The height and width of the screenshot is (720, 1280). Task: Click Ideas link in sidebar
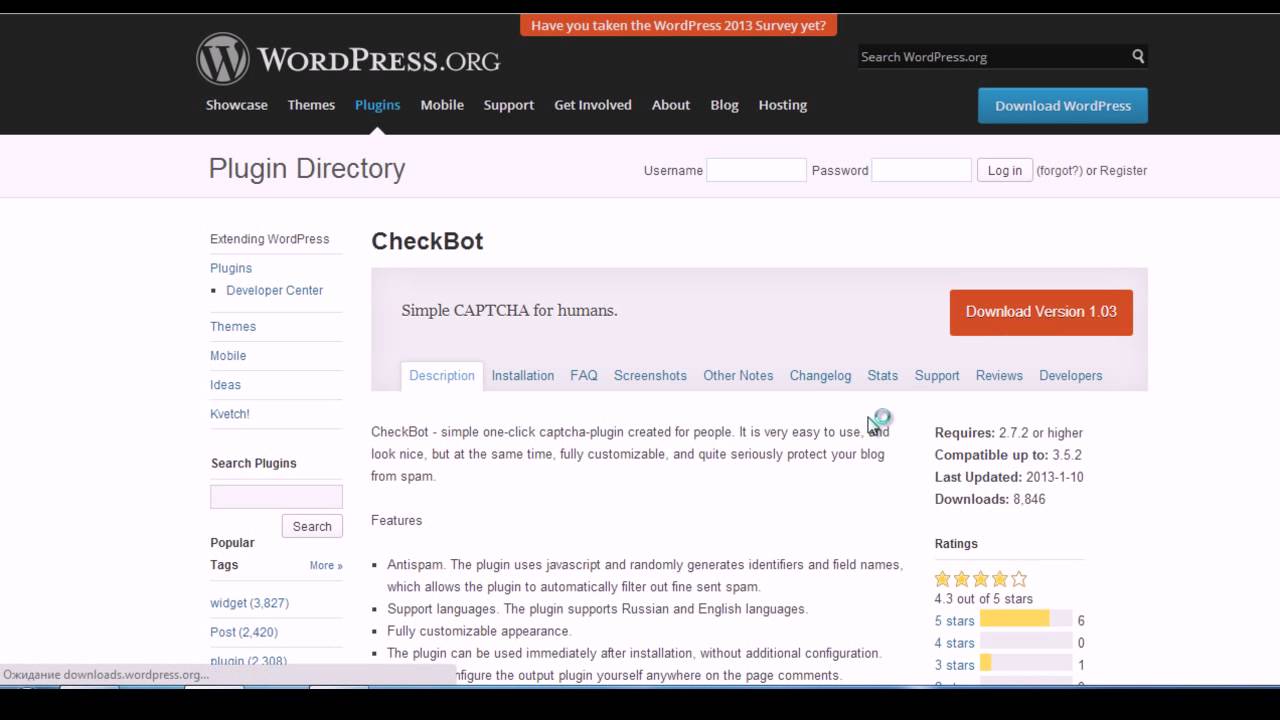point(225,384)
